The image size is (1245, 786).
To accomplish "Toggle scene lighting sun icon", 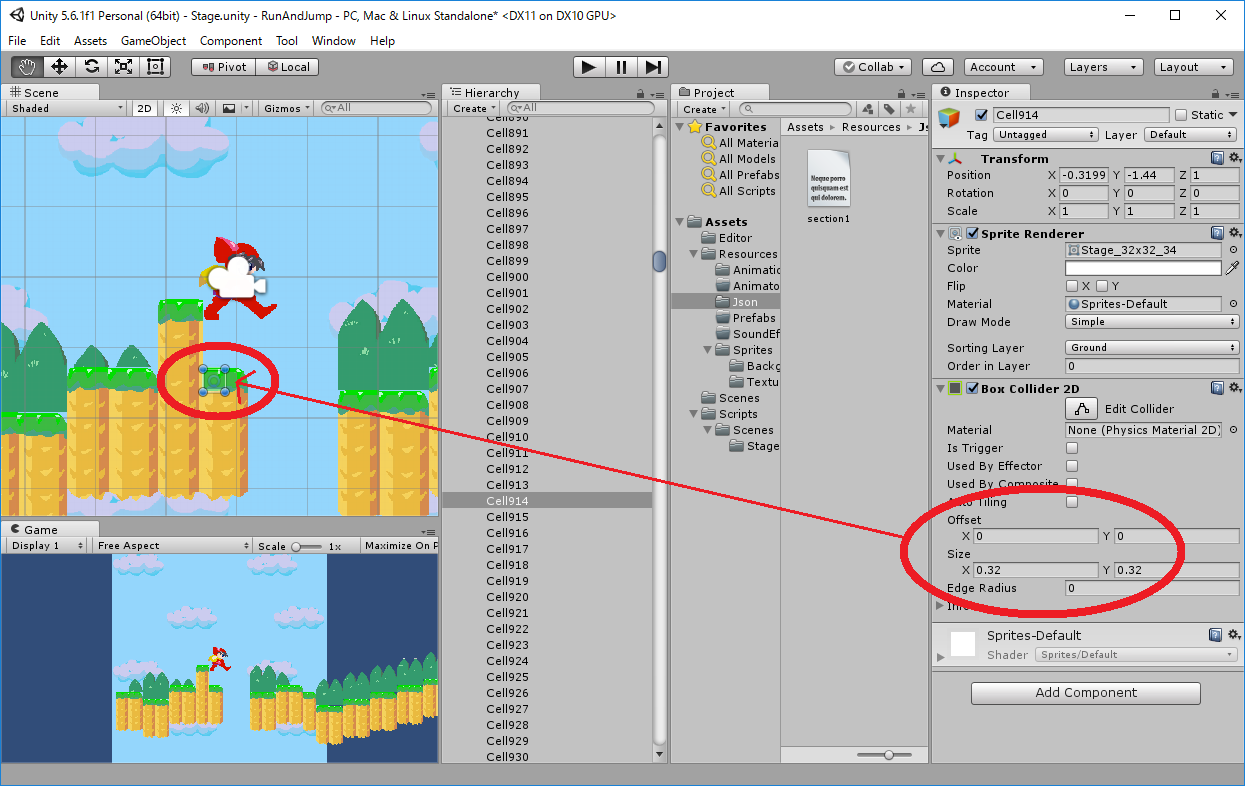I will (x=176, y=108).
